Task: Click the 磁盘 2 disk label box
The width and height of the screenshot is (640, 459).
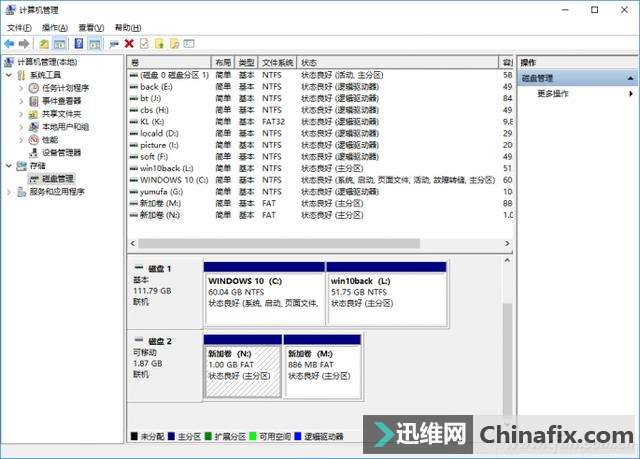Action: click(165, 366)
